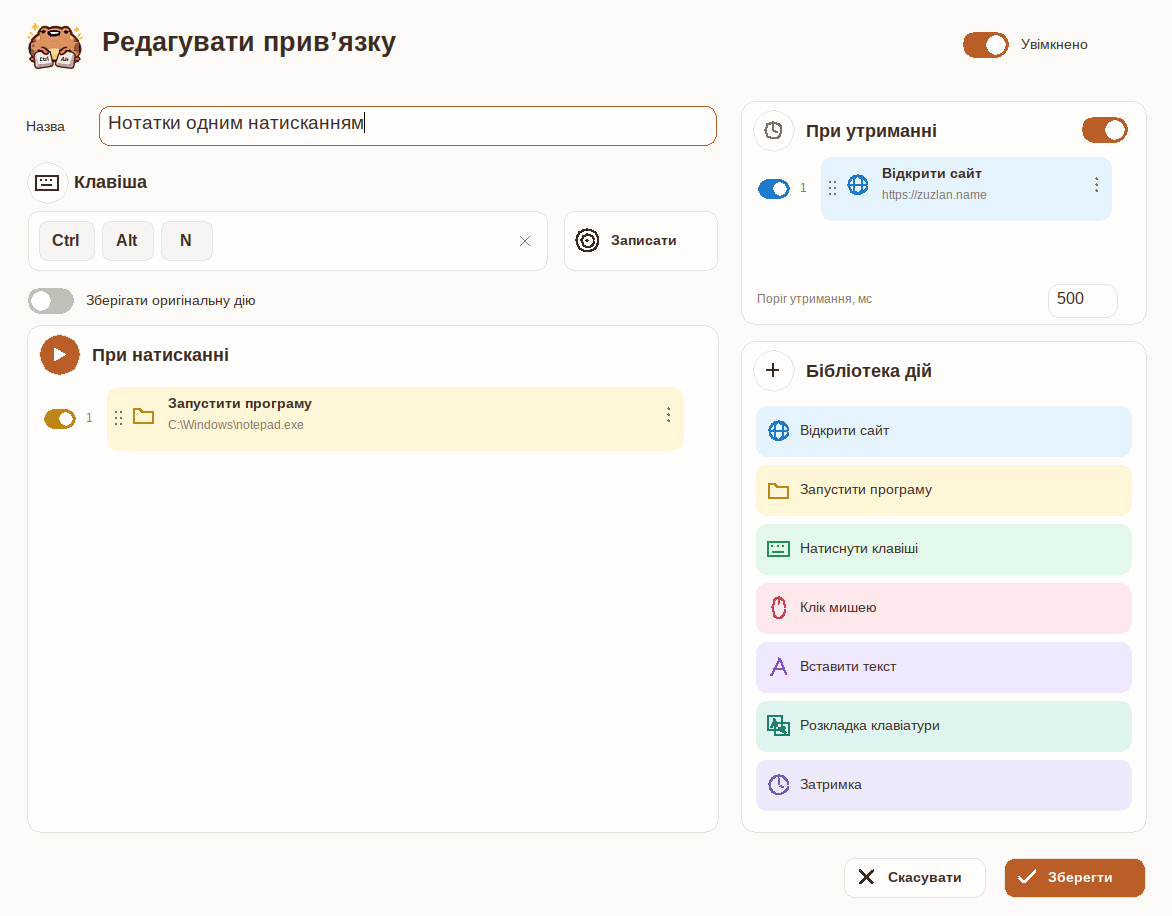Click the keyboard icon beside Клавіша
Viewport: 1172px width, 916px height.
[x=47, y=182]
